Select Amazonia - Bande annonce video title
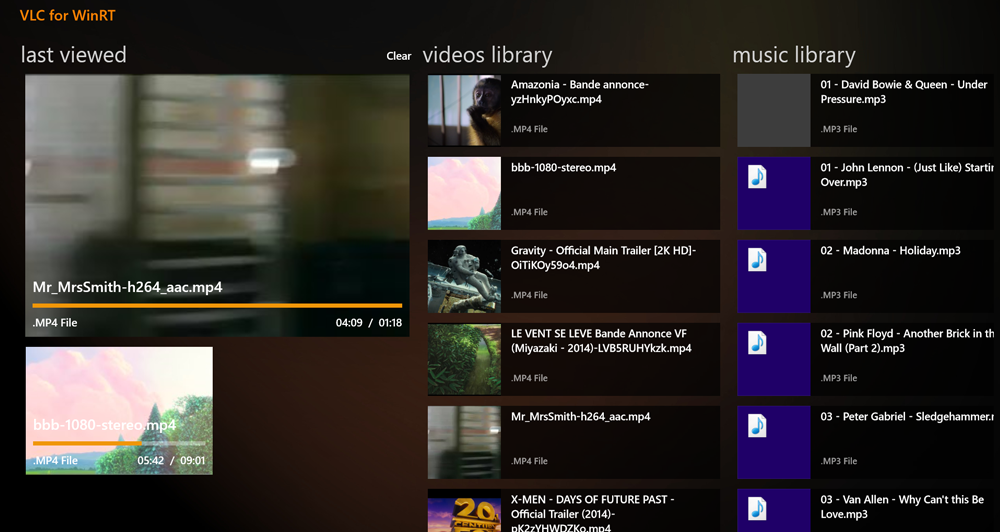The width and height of the screenshot is (1000, 532). [x=580, y=92]
